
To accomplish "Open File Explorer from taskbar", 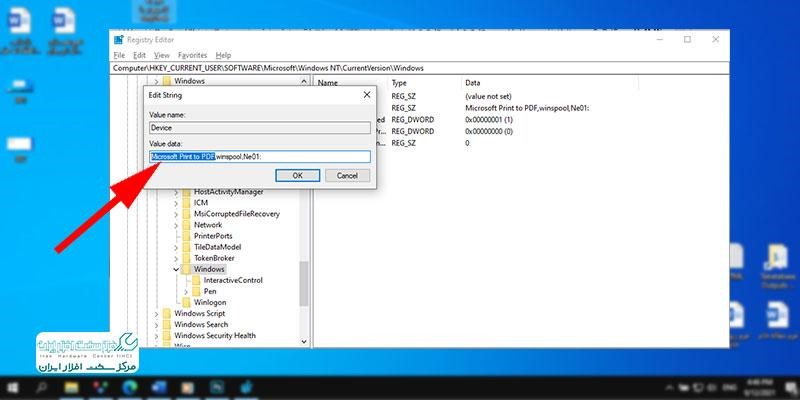I will (71, 389).
